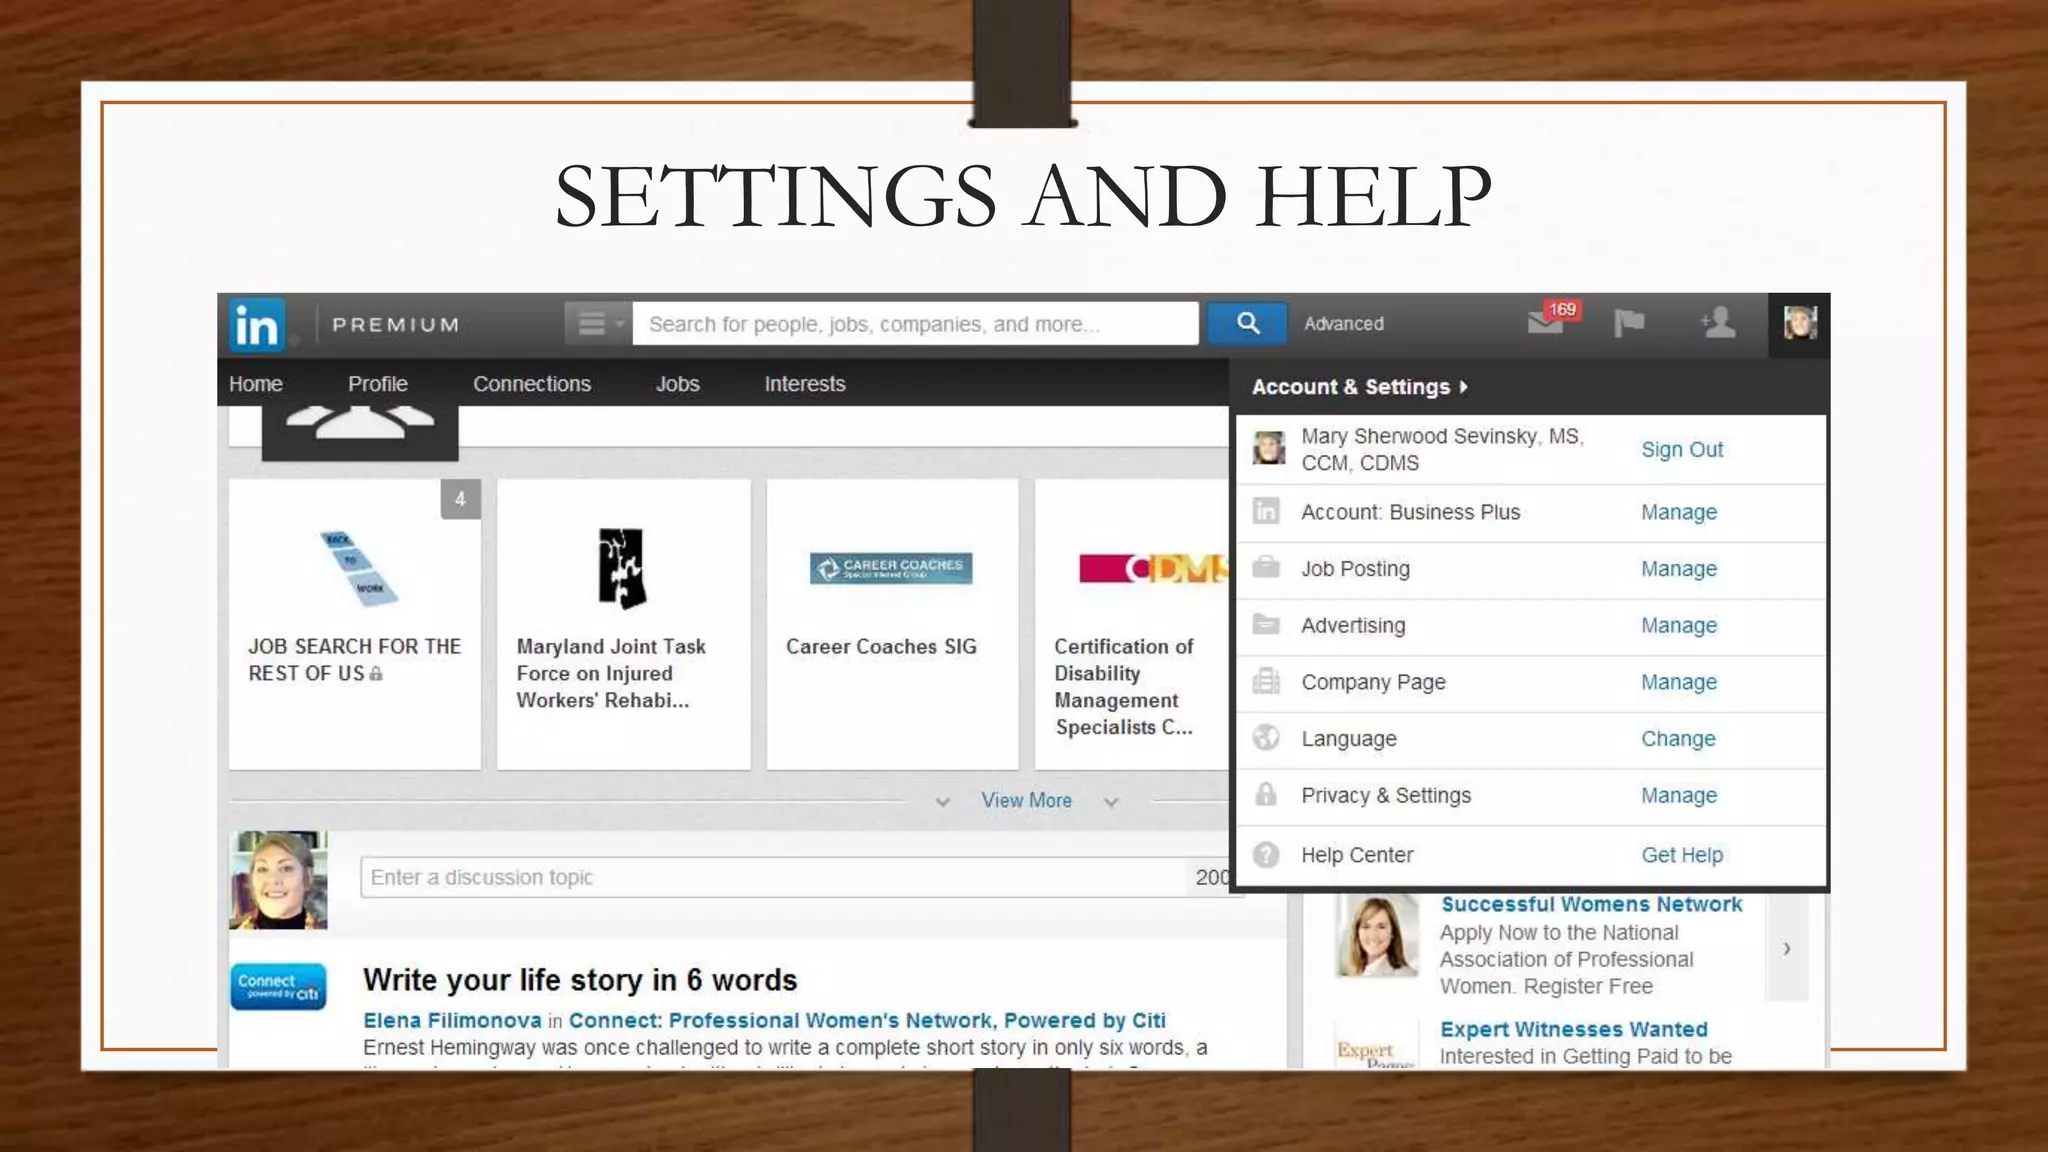2048x1152 pixels.
Task: Click the LinkedIn logo icon
Action: 257,325
